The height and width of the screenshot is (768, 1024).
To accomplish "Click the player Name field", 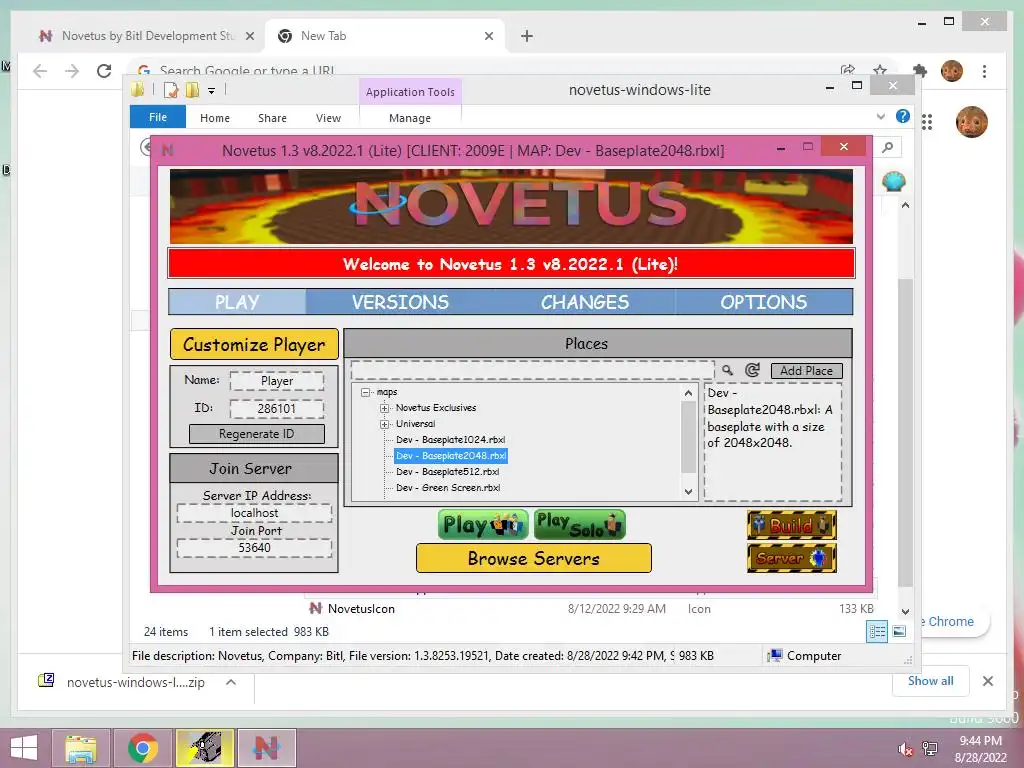I will (x=277, y=381).
